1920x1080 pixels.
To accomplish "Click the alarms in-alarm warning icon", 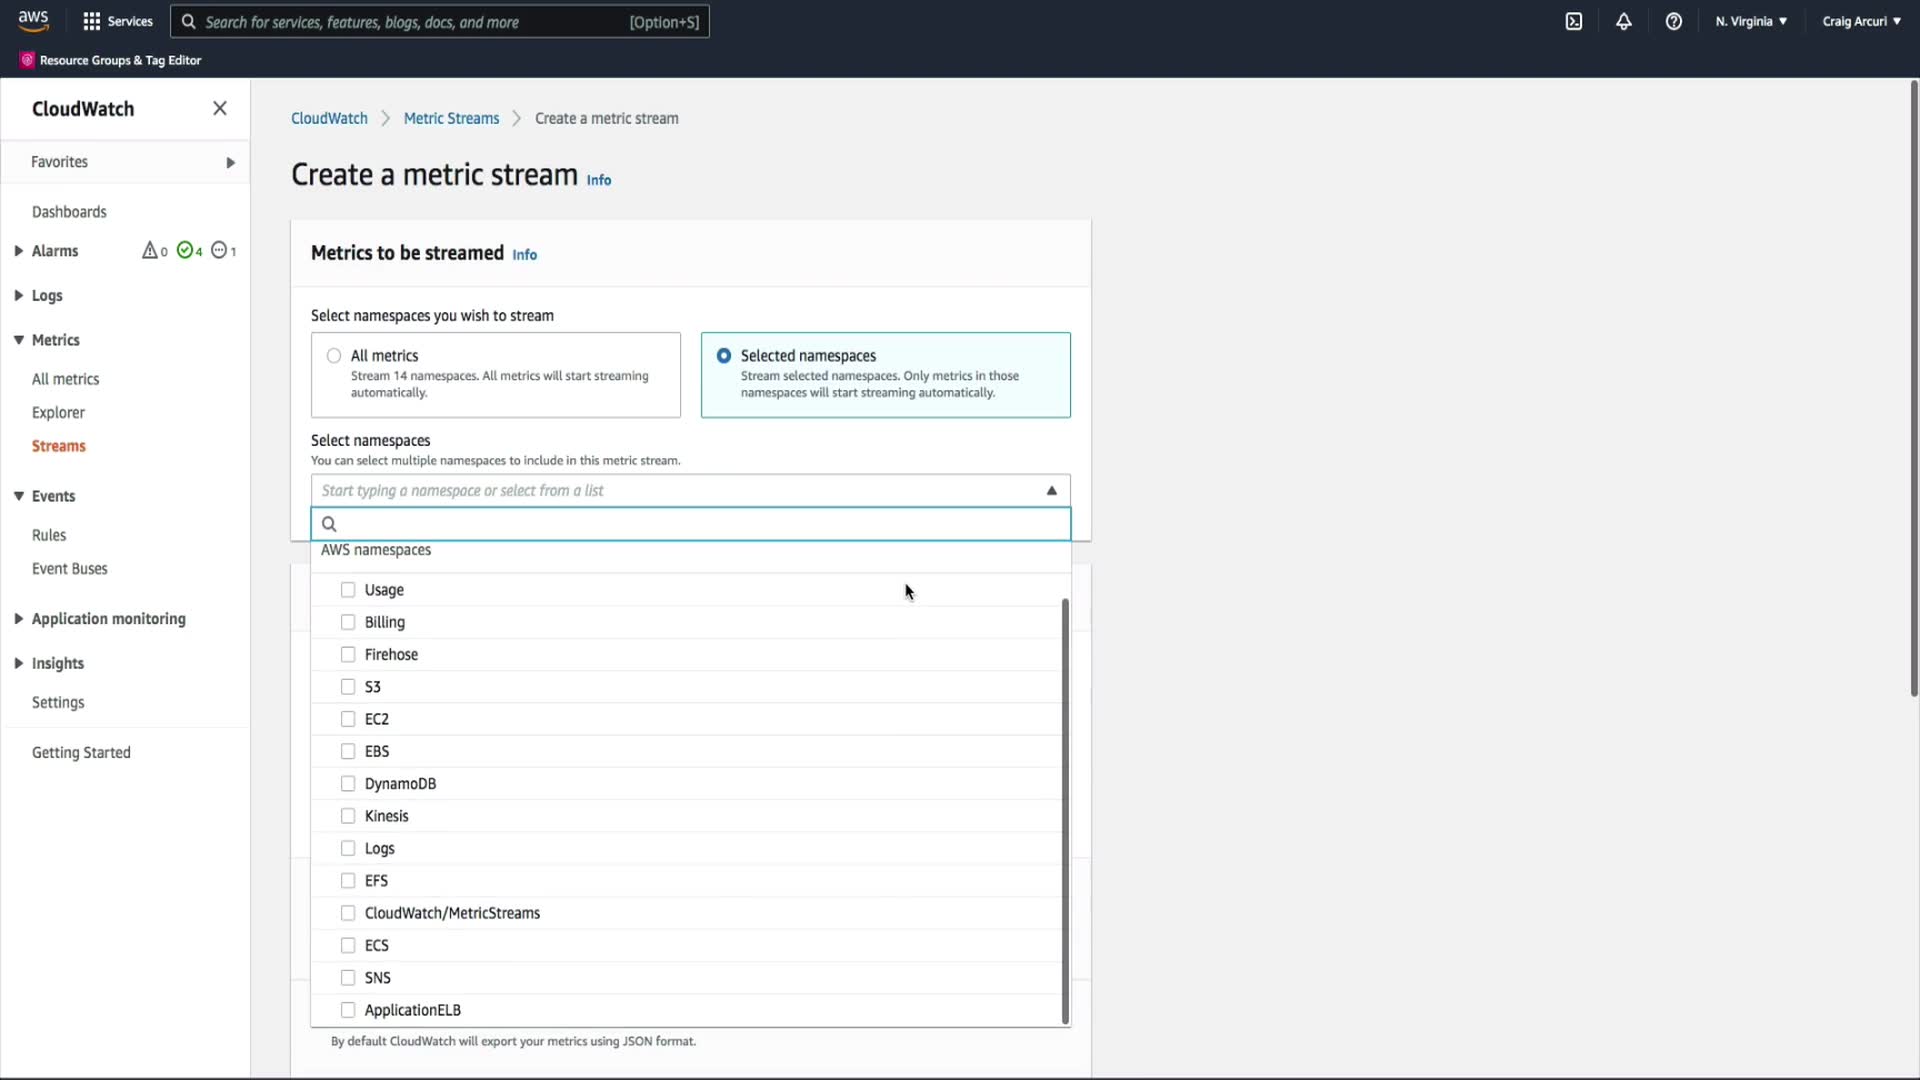I will pos(150,250).
